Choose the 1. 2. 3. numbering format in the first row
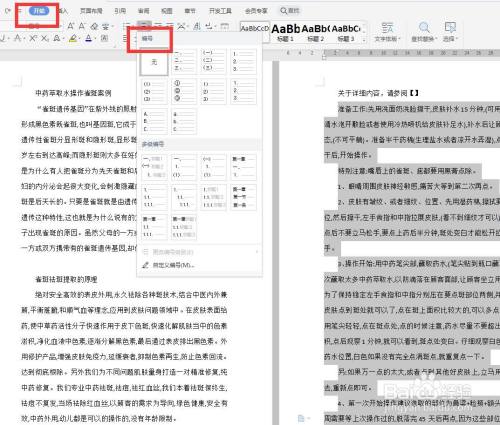 coord(244,61)
